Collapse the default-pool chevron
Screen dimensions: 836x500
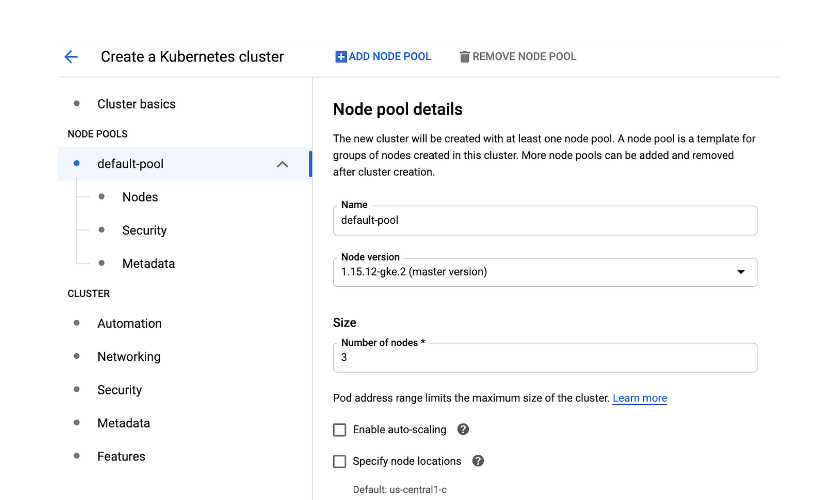282,164
